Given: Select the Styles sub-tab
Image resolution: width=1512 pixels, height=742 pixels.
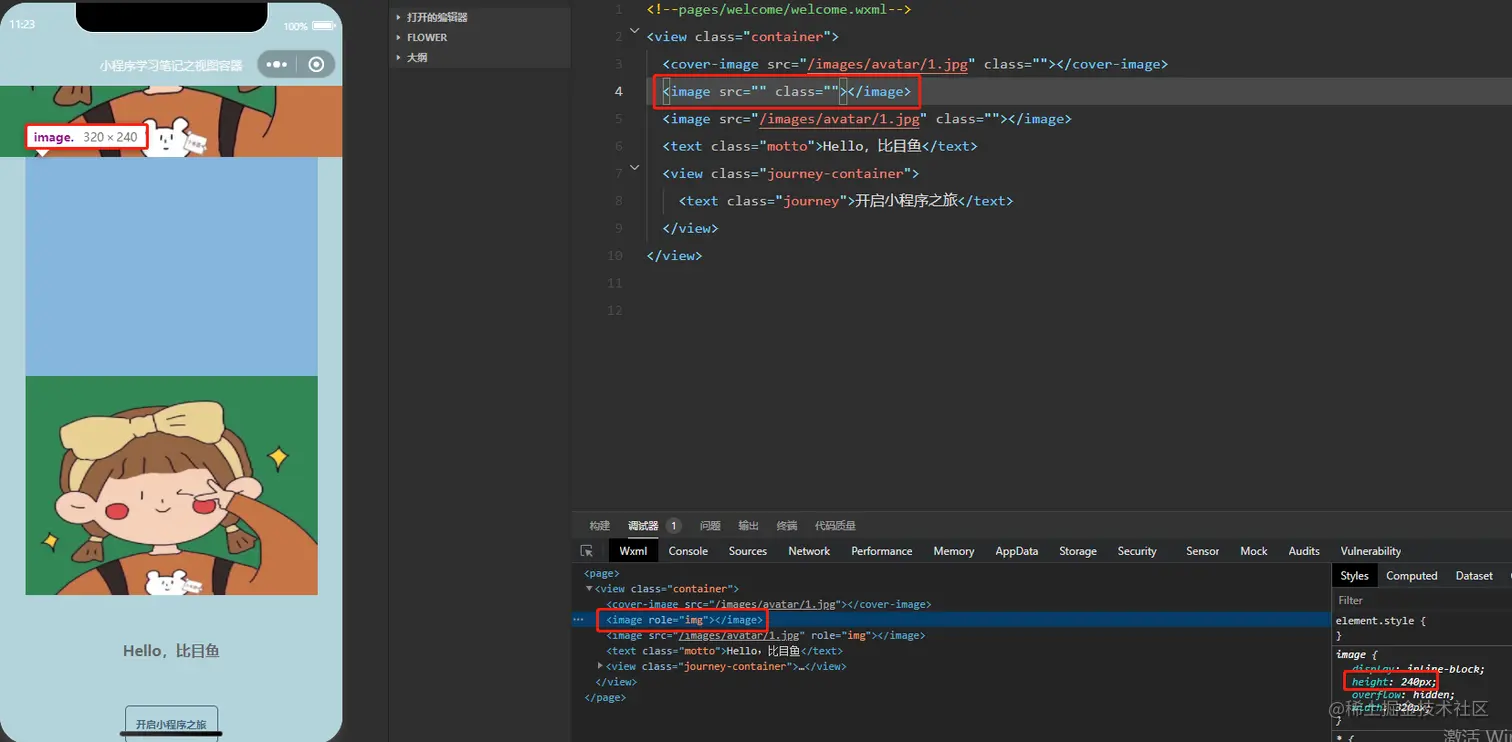Looking at the screenshot, I should click(1354, 576).
